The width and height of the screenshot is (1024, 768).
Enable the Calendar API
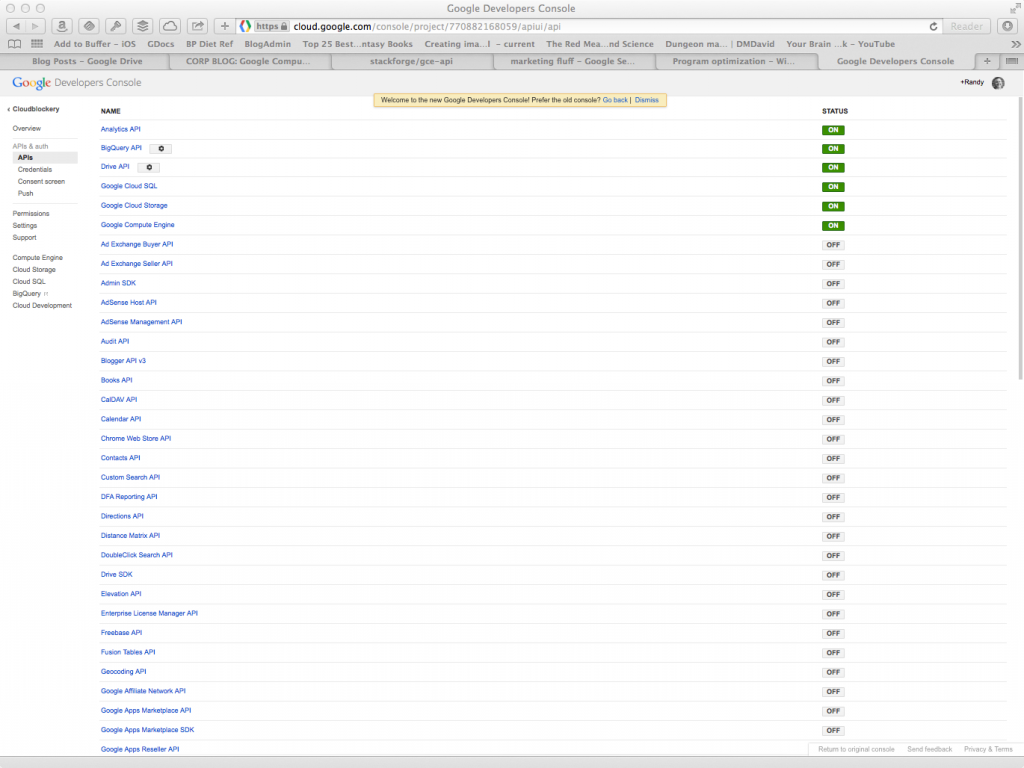pyautogui.click(x=833, y=419)
